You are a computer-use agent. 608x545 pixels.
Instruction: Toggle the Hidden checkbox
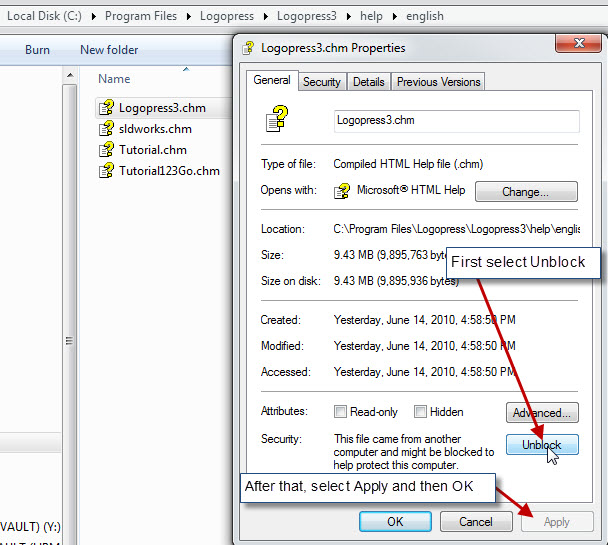[x=420, y=411]
